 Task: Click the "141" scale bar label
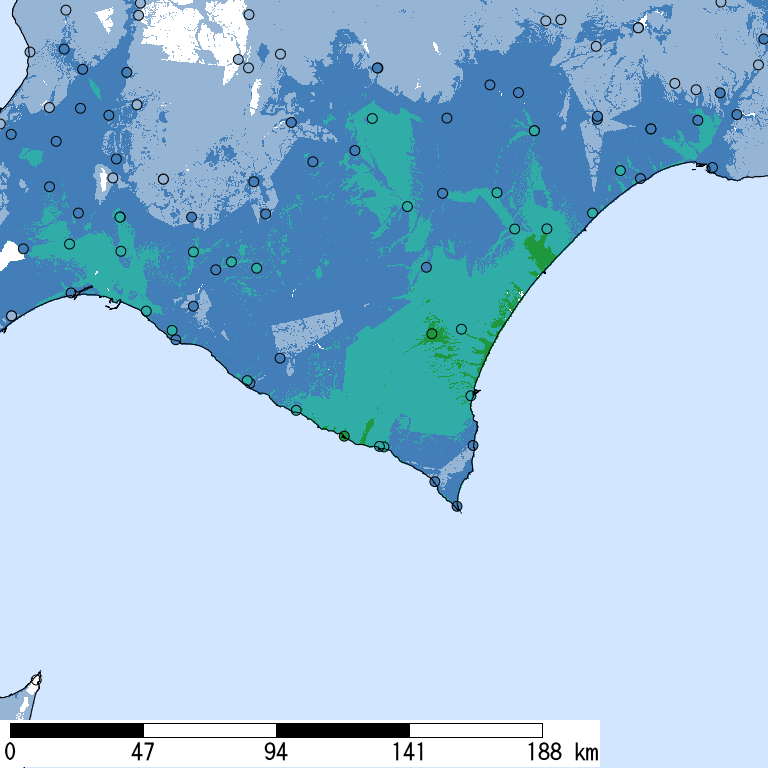[409, 752]
